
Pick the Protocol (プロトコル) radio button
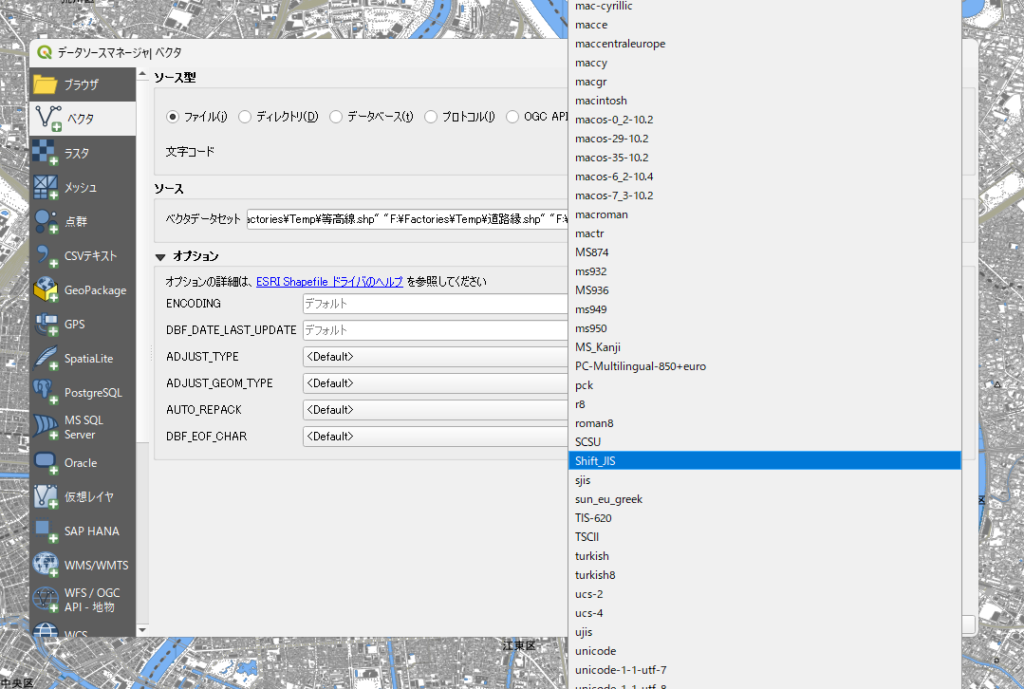432,117
